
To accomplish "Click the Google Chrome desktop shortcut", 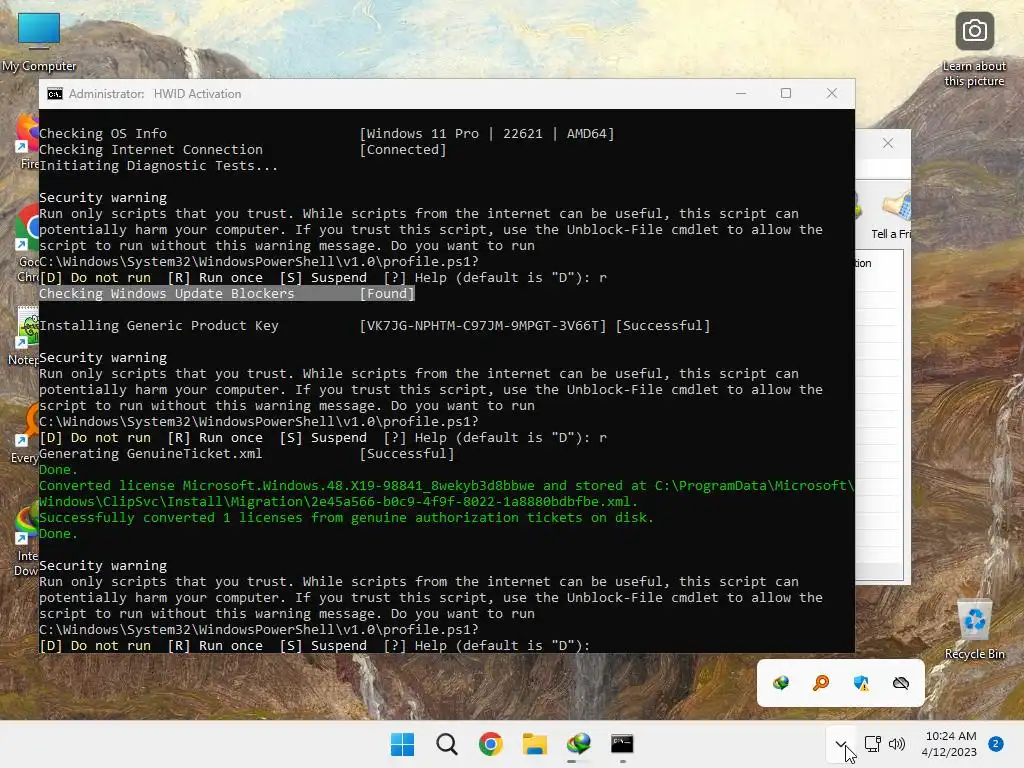I will [27, 242].
